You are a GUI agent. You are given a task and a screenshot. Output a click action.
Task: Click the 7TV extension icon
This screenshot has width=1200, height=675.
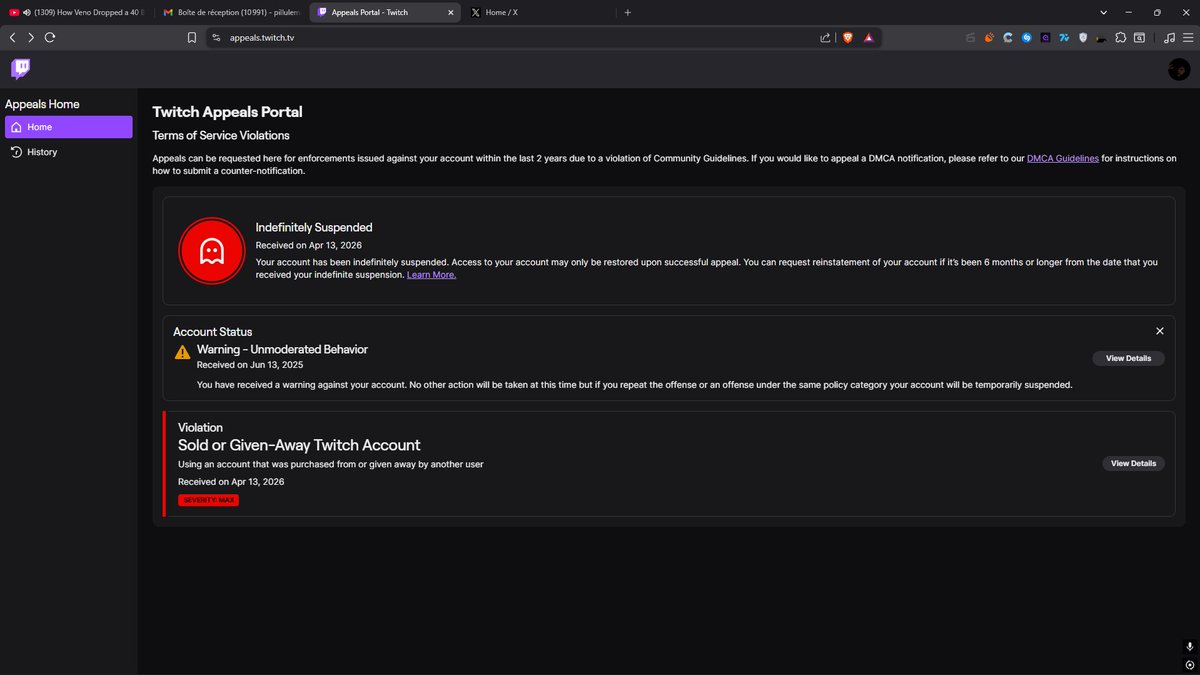click(x=1065, y=37)
